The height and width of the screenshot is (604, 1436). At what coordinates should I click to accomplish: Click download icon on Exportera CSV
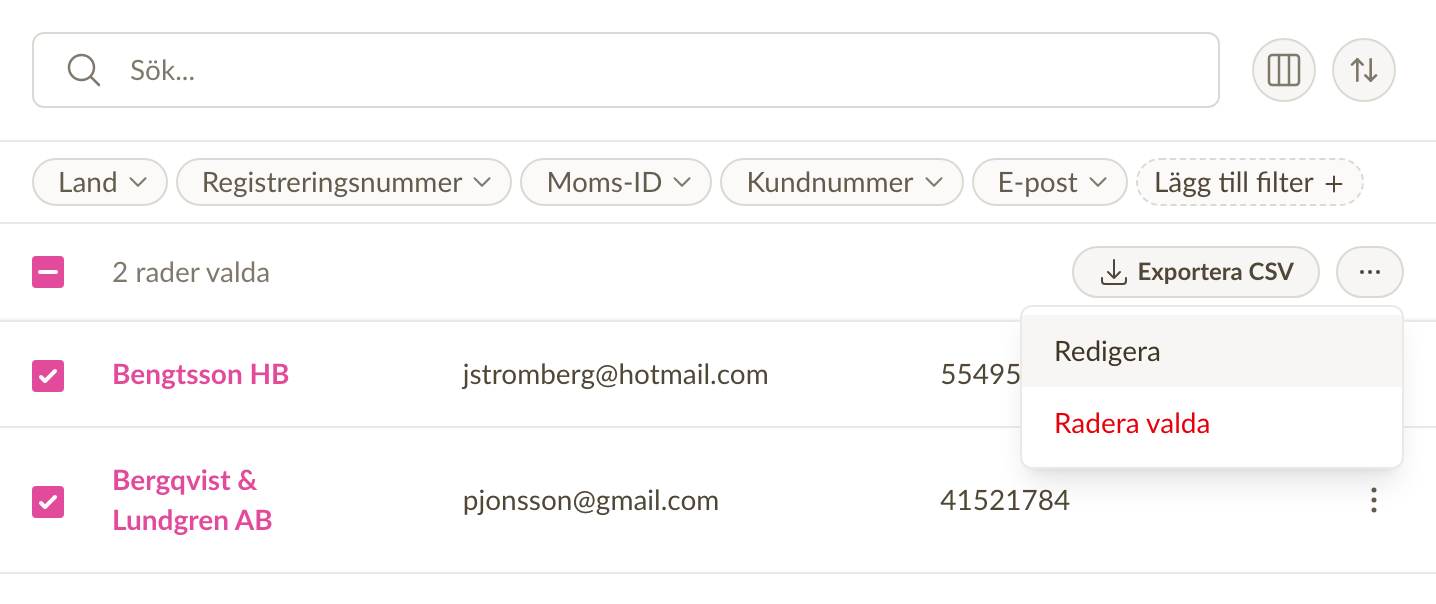[1113, 272]
